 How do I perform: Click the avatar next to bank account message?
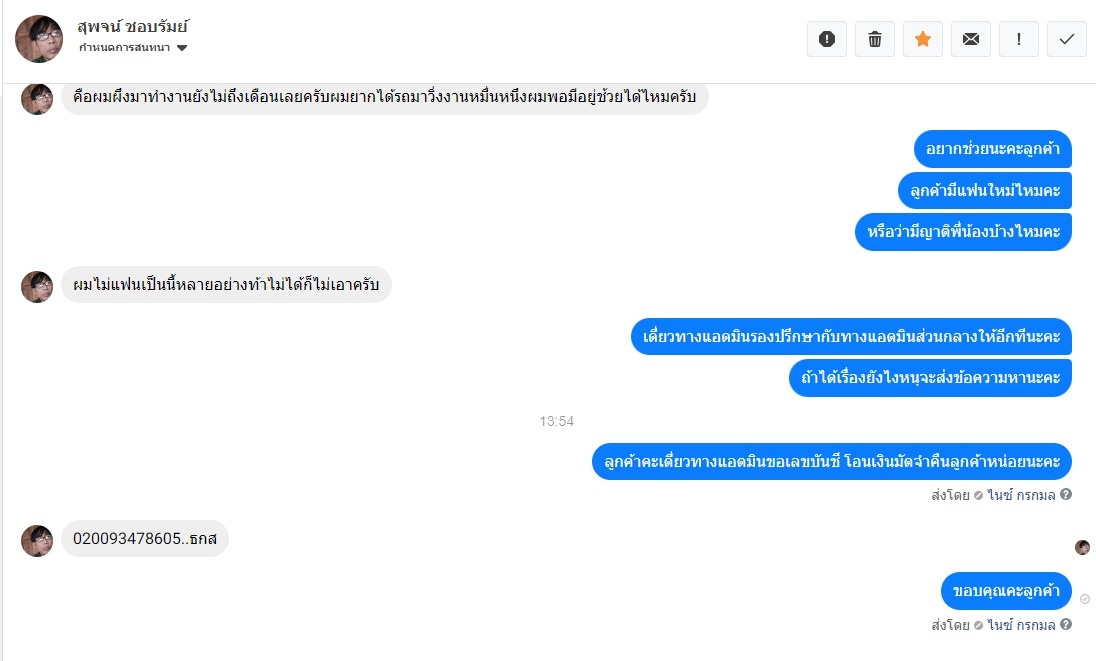click(37, 541)
